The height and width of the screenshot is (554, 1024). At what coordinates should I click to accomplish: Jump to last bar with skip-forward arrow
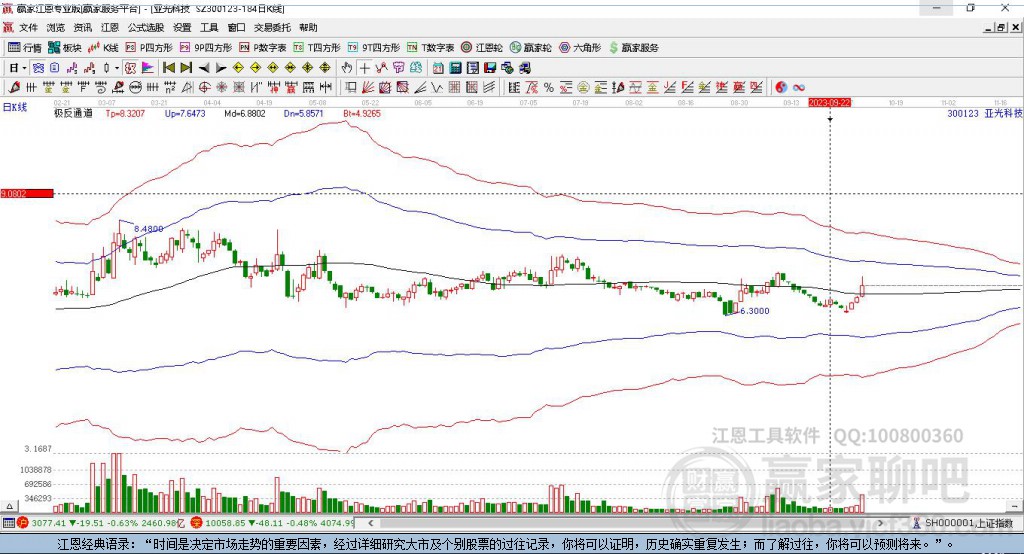(x=186, y=68)
